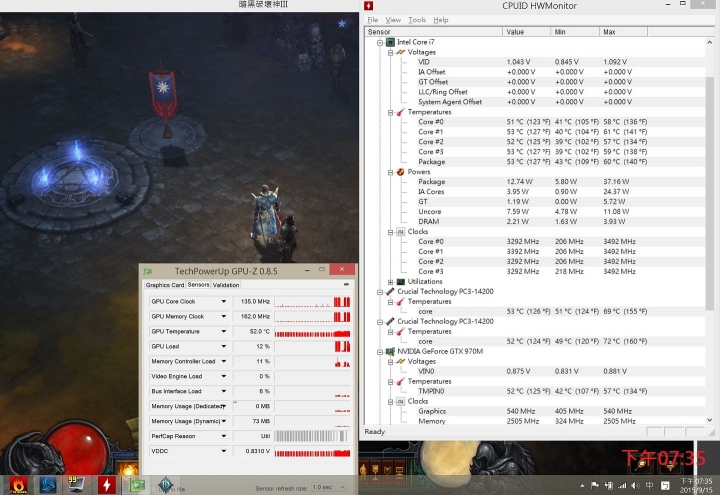Click the GPU Temperature history graph
The image size is (720, 495).
click(312, 332)
